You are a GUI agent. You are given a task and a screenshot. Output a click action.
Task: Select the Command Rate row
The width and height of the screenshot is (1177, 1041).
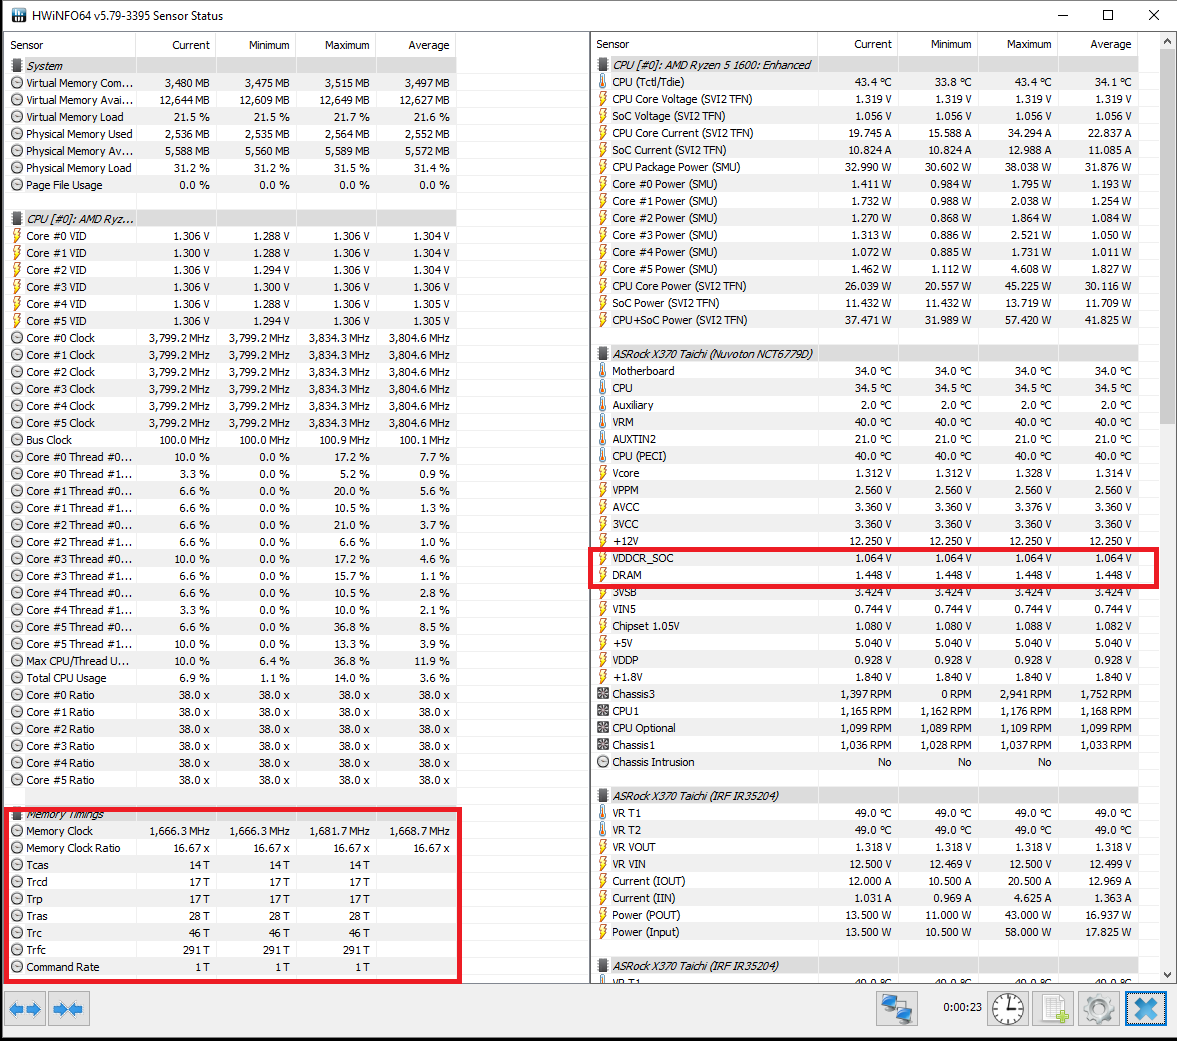[230, 967]
